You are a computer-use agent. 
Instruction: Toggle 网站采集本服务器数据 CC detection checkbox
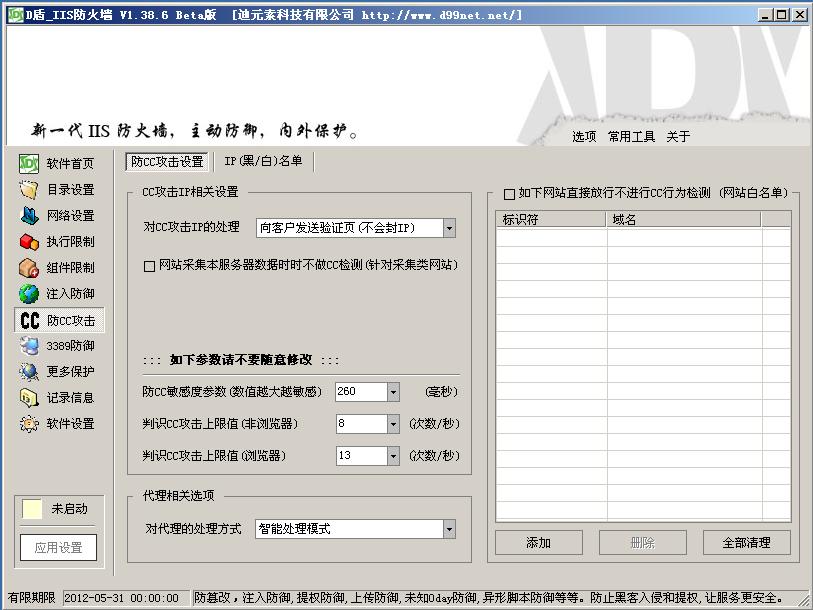[149, 266]
